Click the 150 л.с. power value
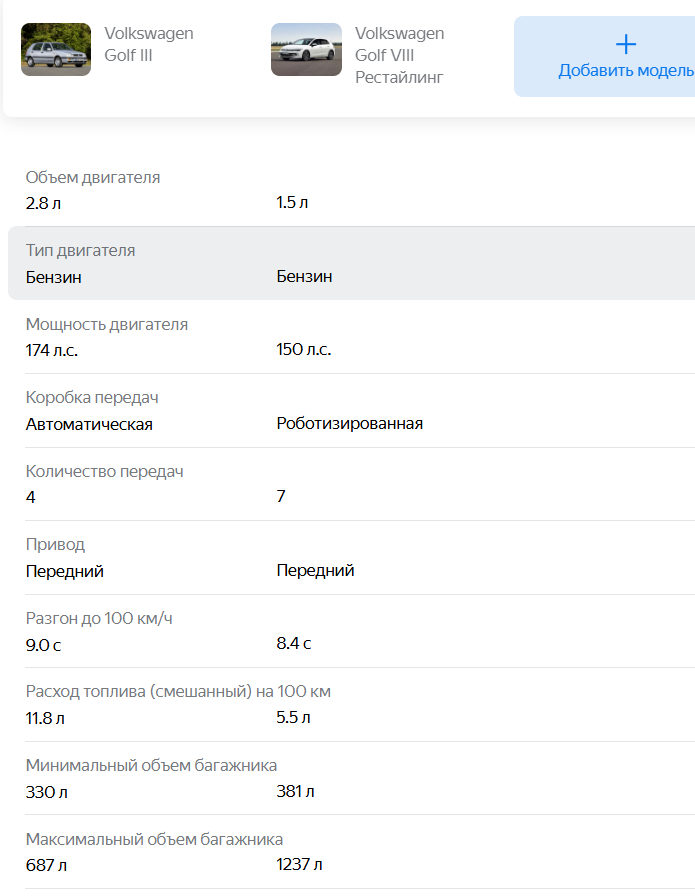The height and width of the screenshot is (896, 695). [x=304, y=350]
